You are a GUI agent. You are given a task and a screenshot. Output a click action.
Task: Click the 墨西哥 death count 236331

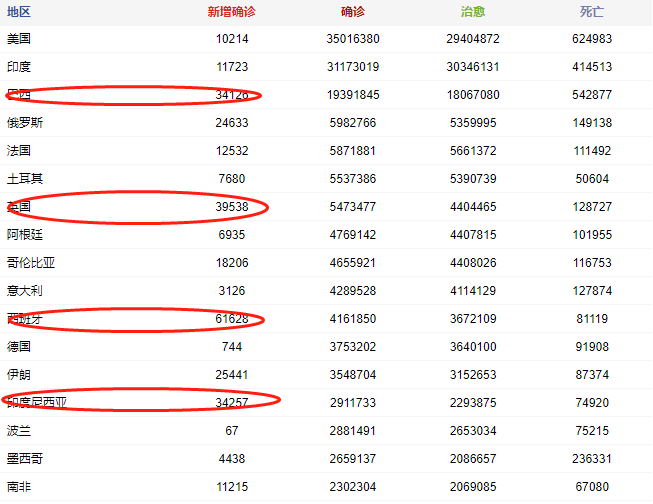click(x=593, y=459)
